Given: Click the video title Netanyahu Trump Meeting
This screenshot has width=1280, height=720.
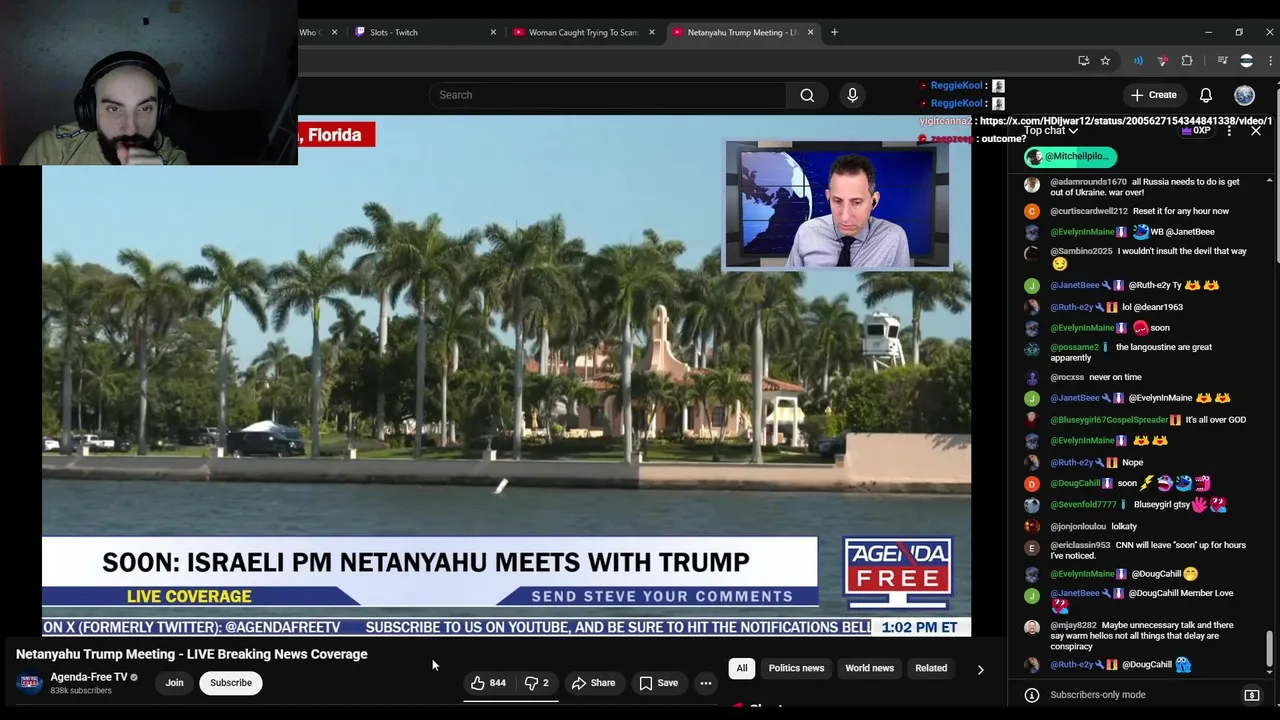Looking at the screenshot, I should click(192, 654).
